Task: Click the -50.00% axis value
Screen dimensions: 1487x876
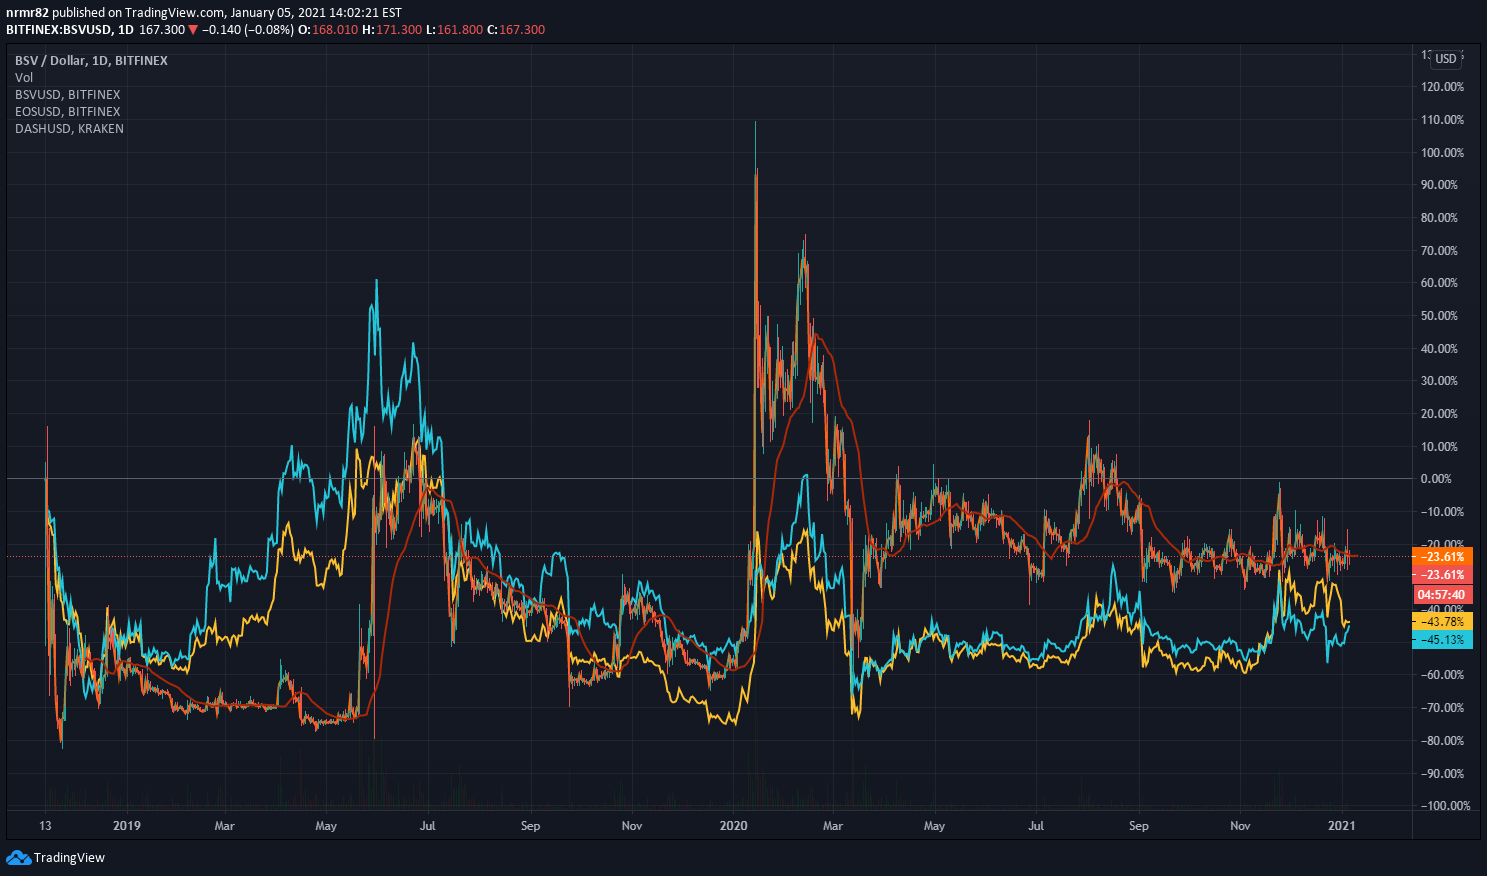Action: click(1442, 643)
